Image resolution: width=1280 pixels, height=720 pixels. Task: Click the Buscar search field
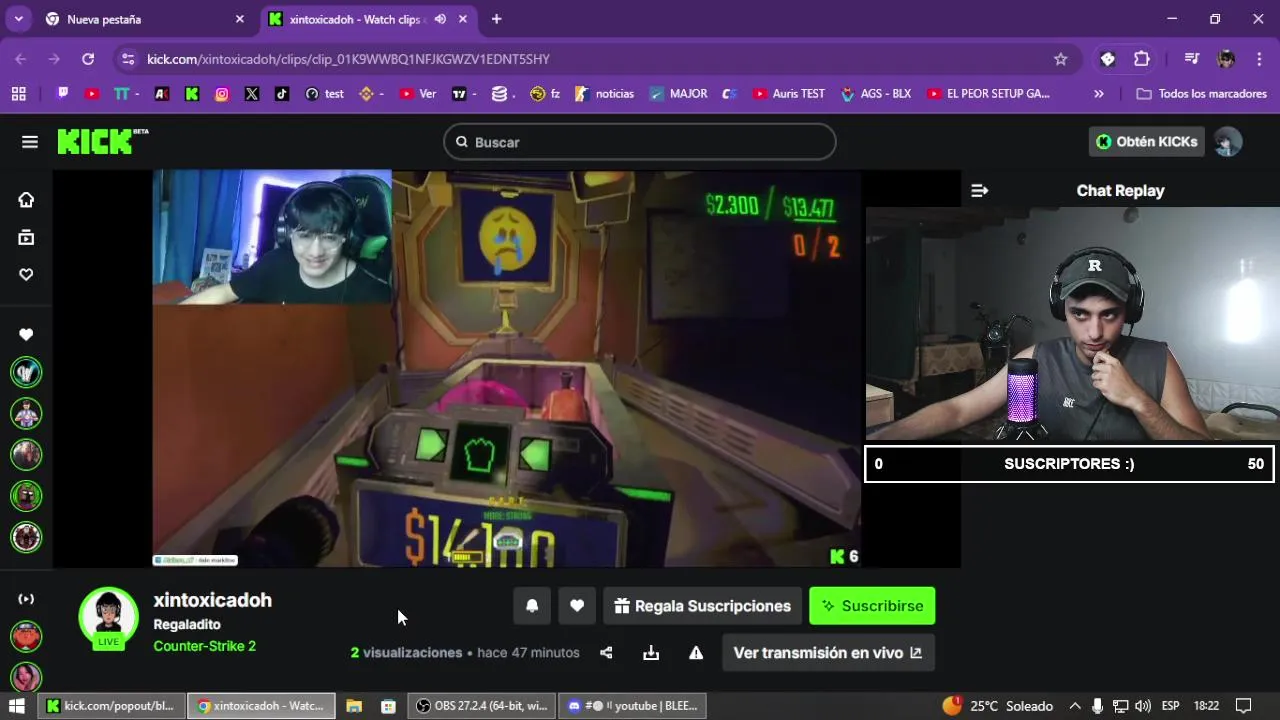pos(640,142)
